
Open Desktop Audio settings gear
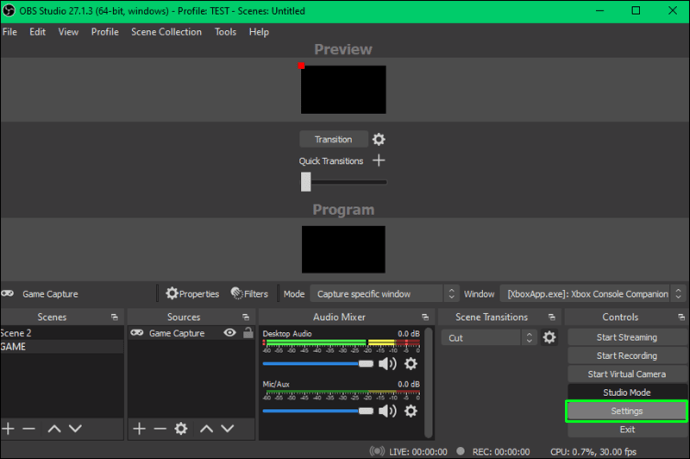411,364
